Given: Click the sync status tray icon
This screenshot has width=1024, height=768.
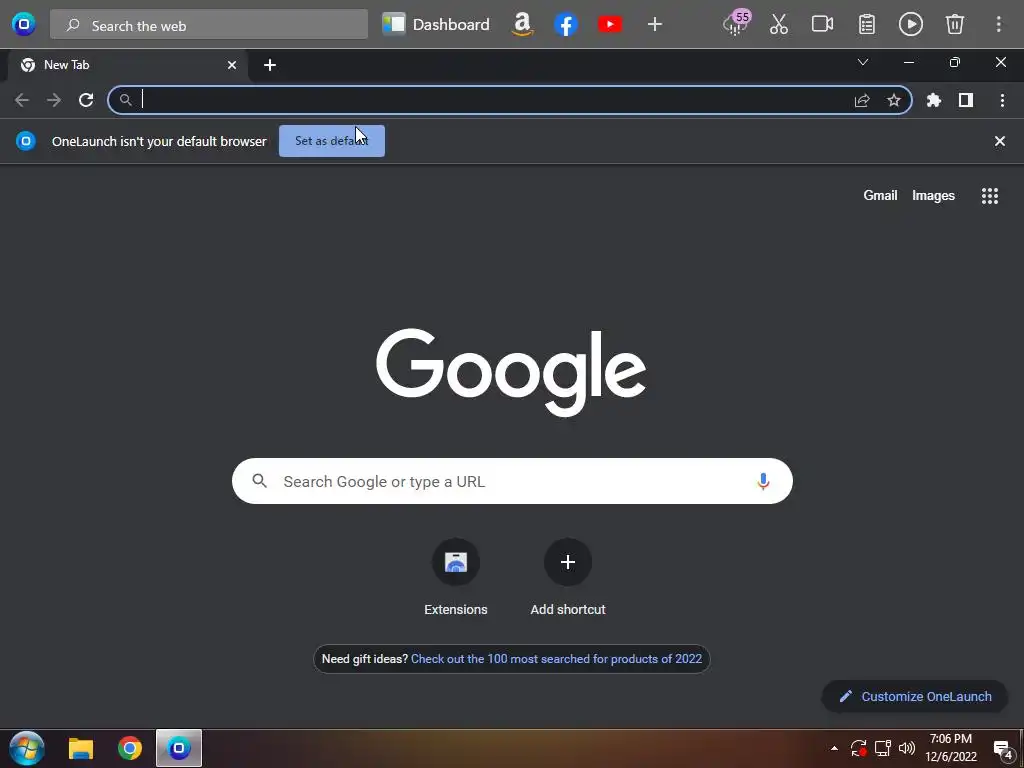Looking at the screenshot, I should [858, 748].
